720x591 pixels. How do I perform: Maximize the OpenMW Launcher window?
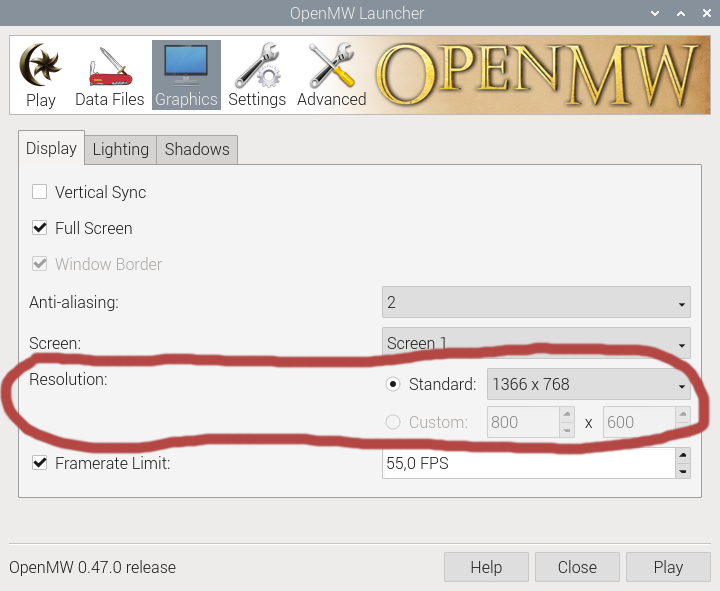(x=681, y=13)
